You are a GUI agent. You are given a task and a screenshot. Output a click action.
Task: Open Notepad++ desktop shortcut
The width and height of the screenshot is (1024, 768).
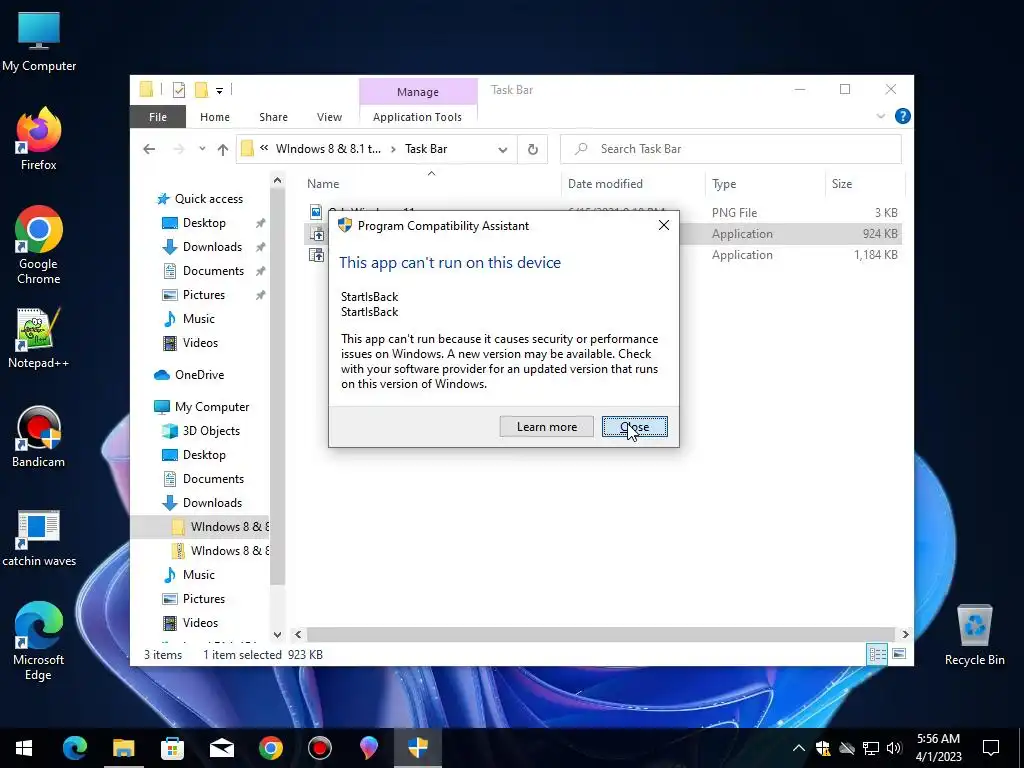click(x=39, y=339)
